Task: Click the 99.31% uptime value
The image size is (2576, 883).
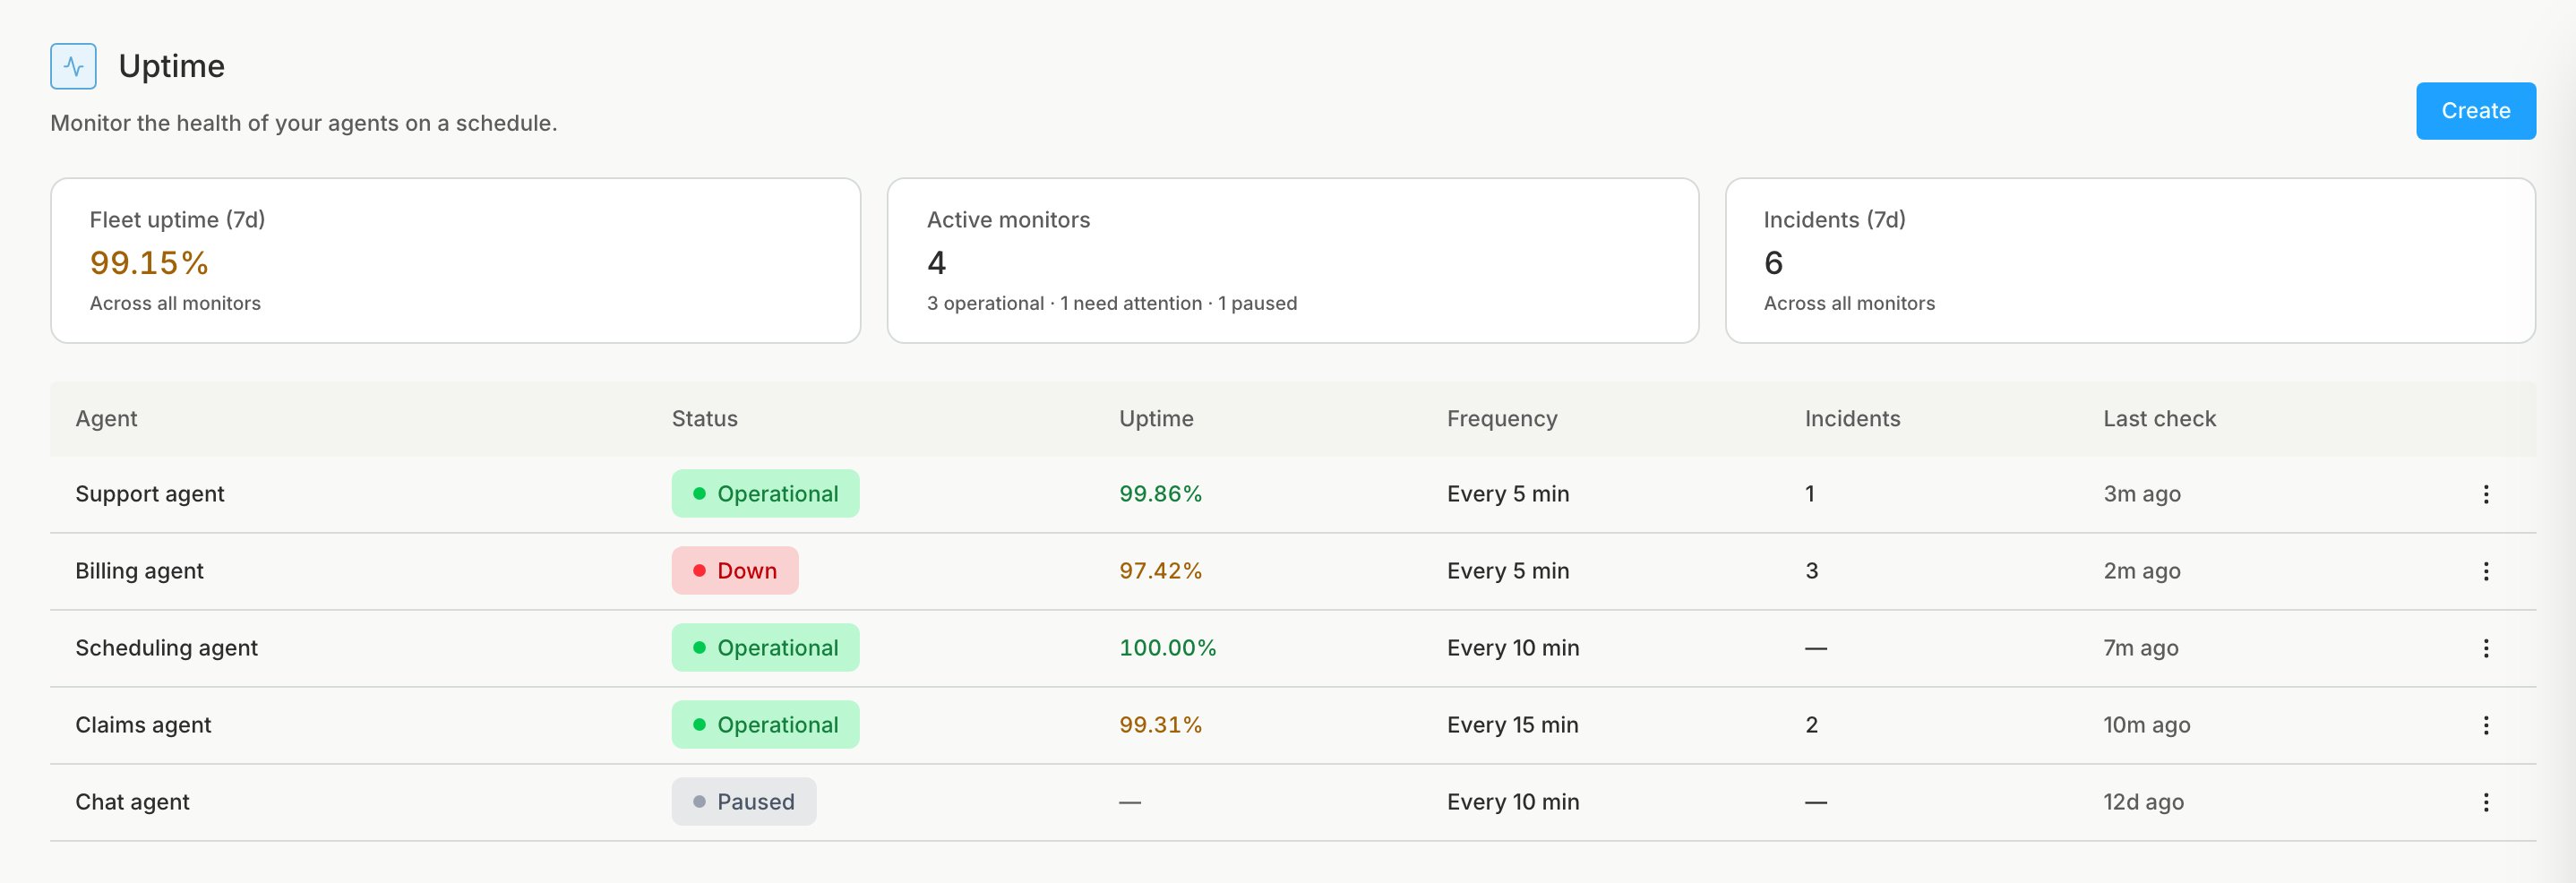Action: [1160, 725]
